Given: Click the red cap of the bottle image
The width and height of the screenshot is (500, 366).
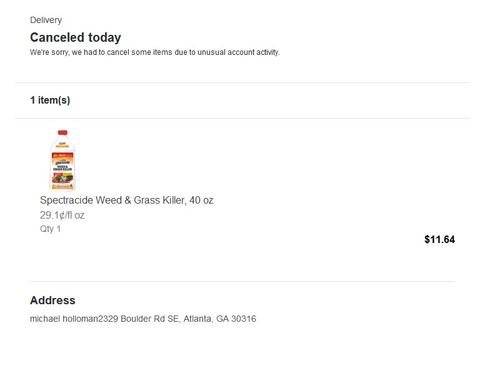Looking at the screenshot, I should point(62,132).
